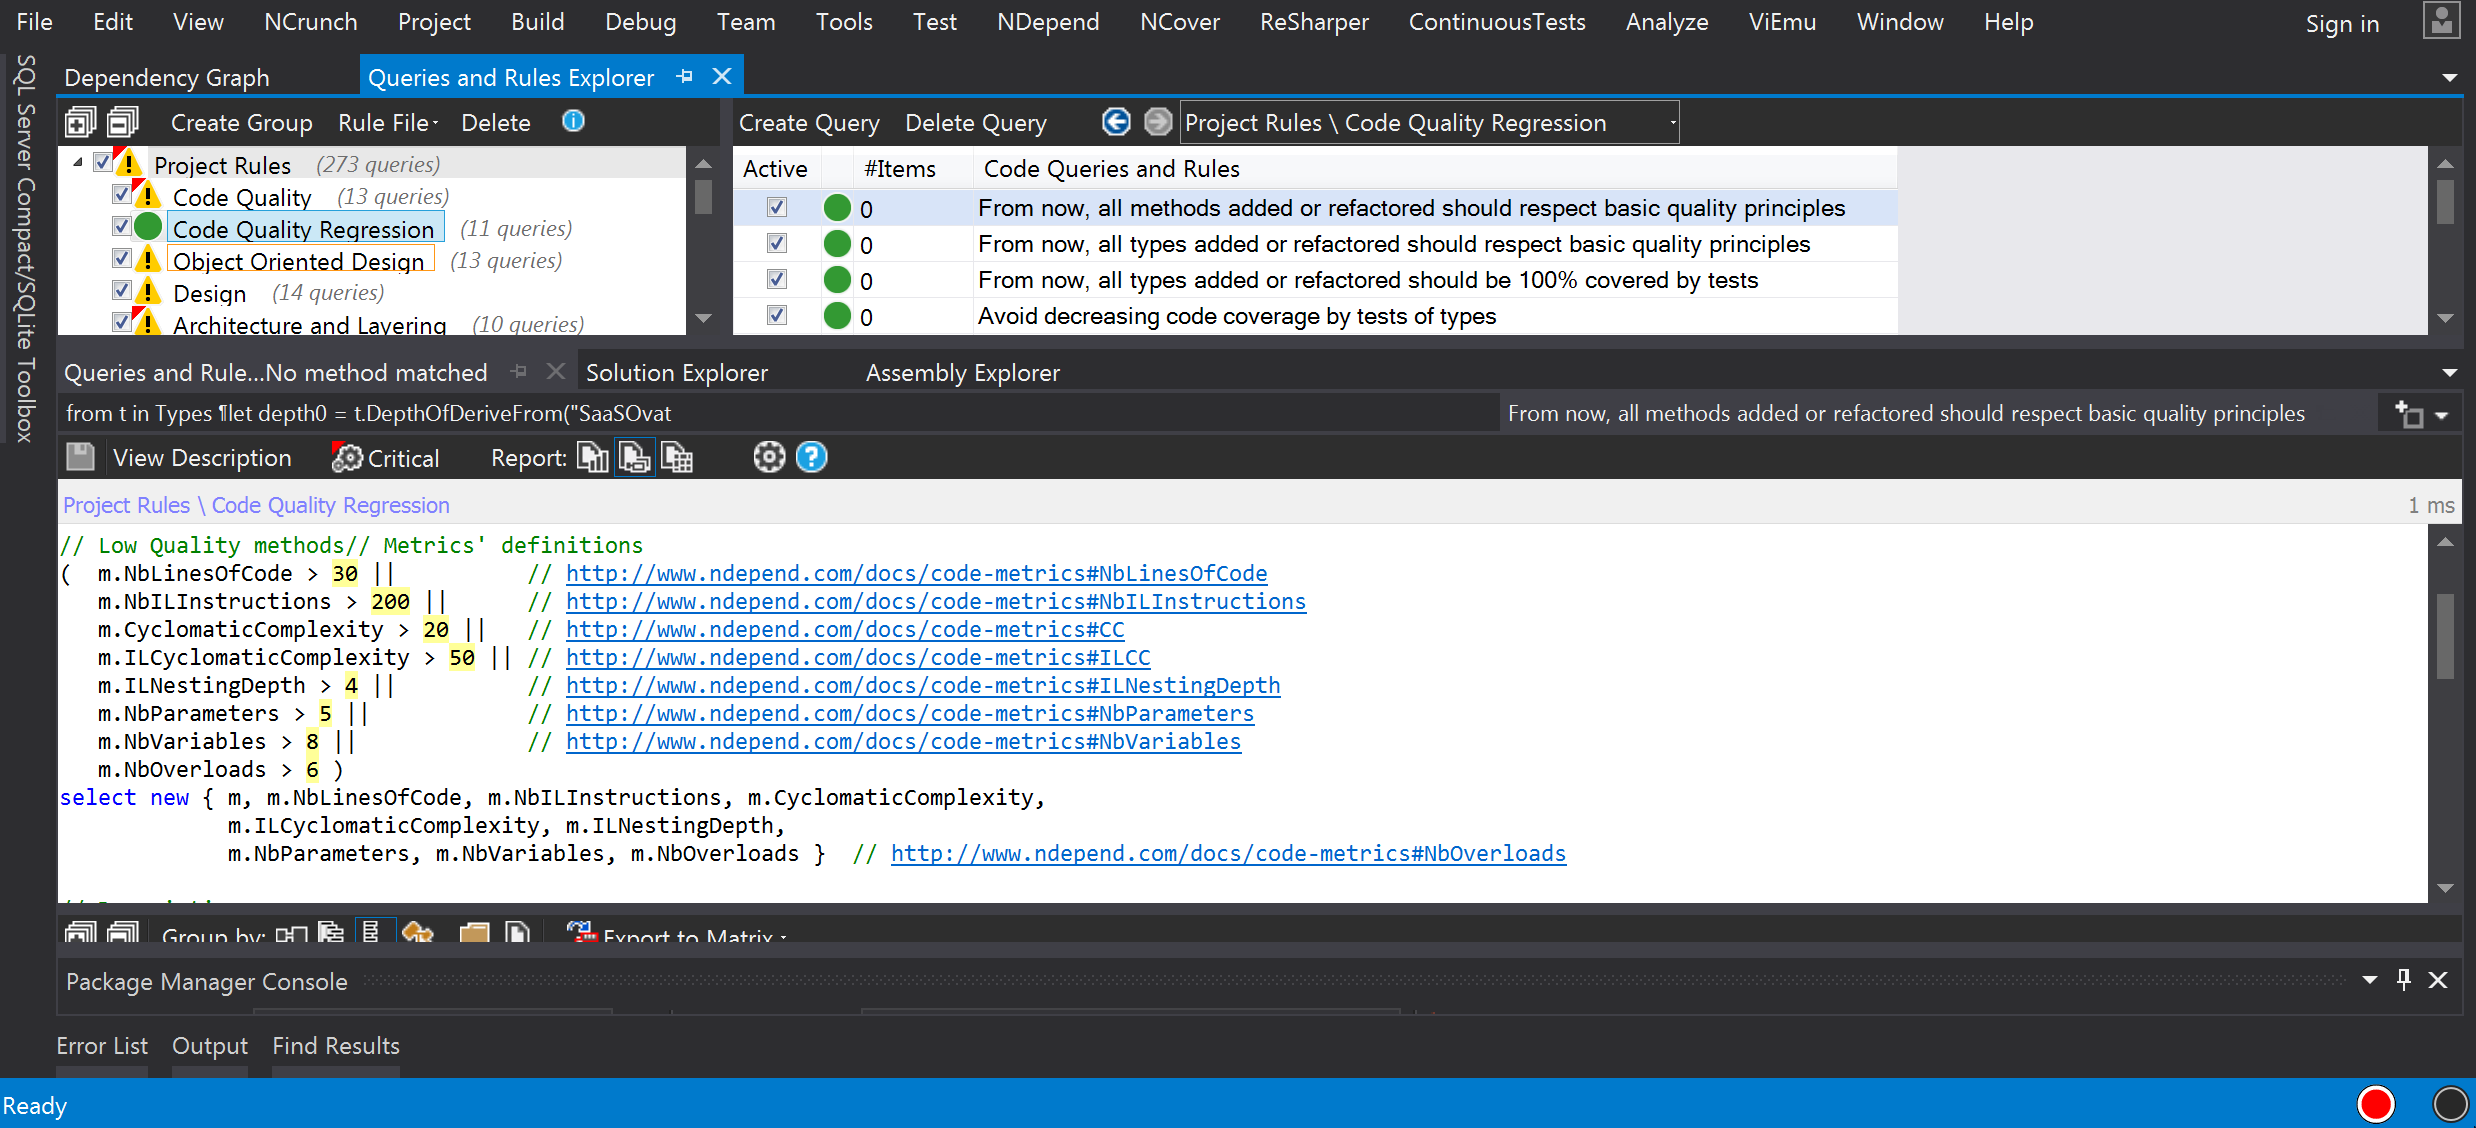The height and width of the screenshot is (1128, 2476).
Task: Click the Delete Query button
Action: pyautogui.click(x=976, y=122)
